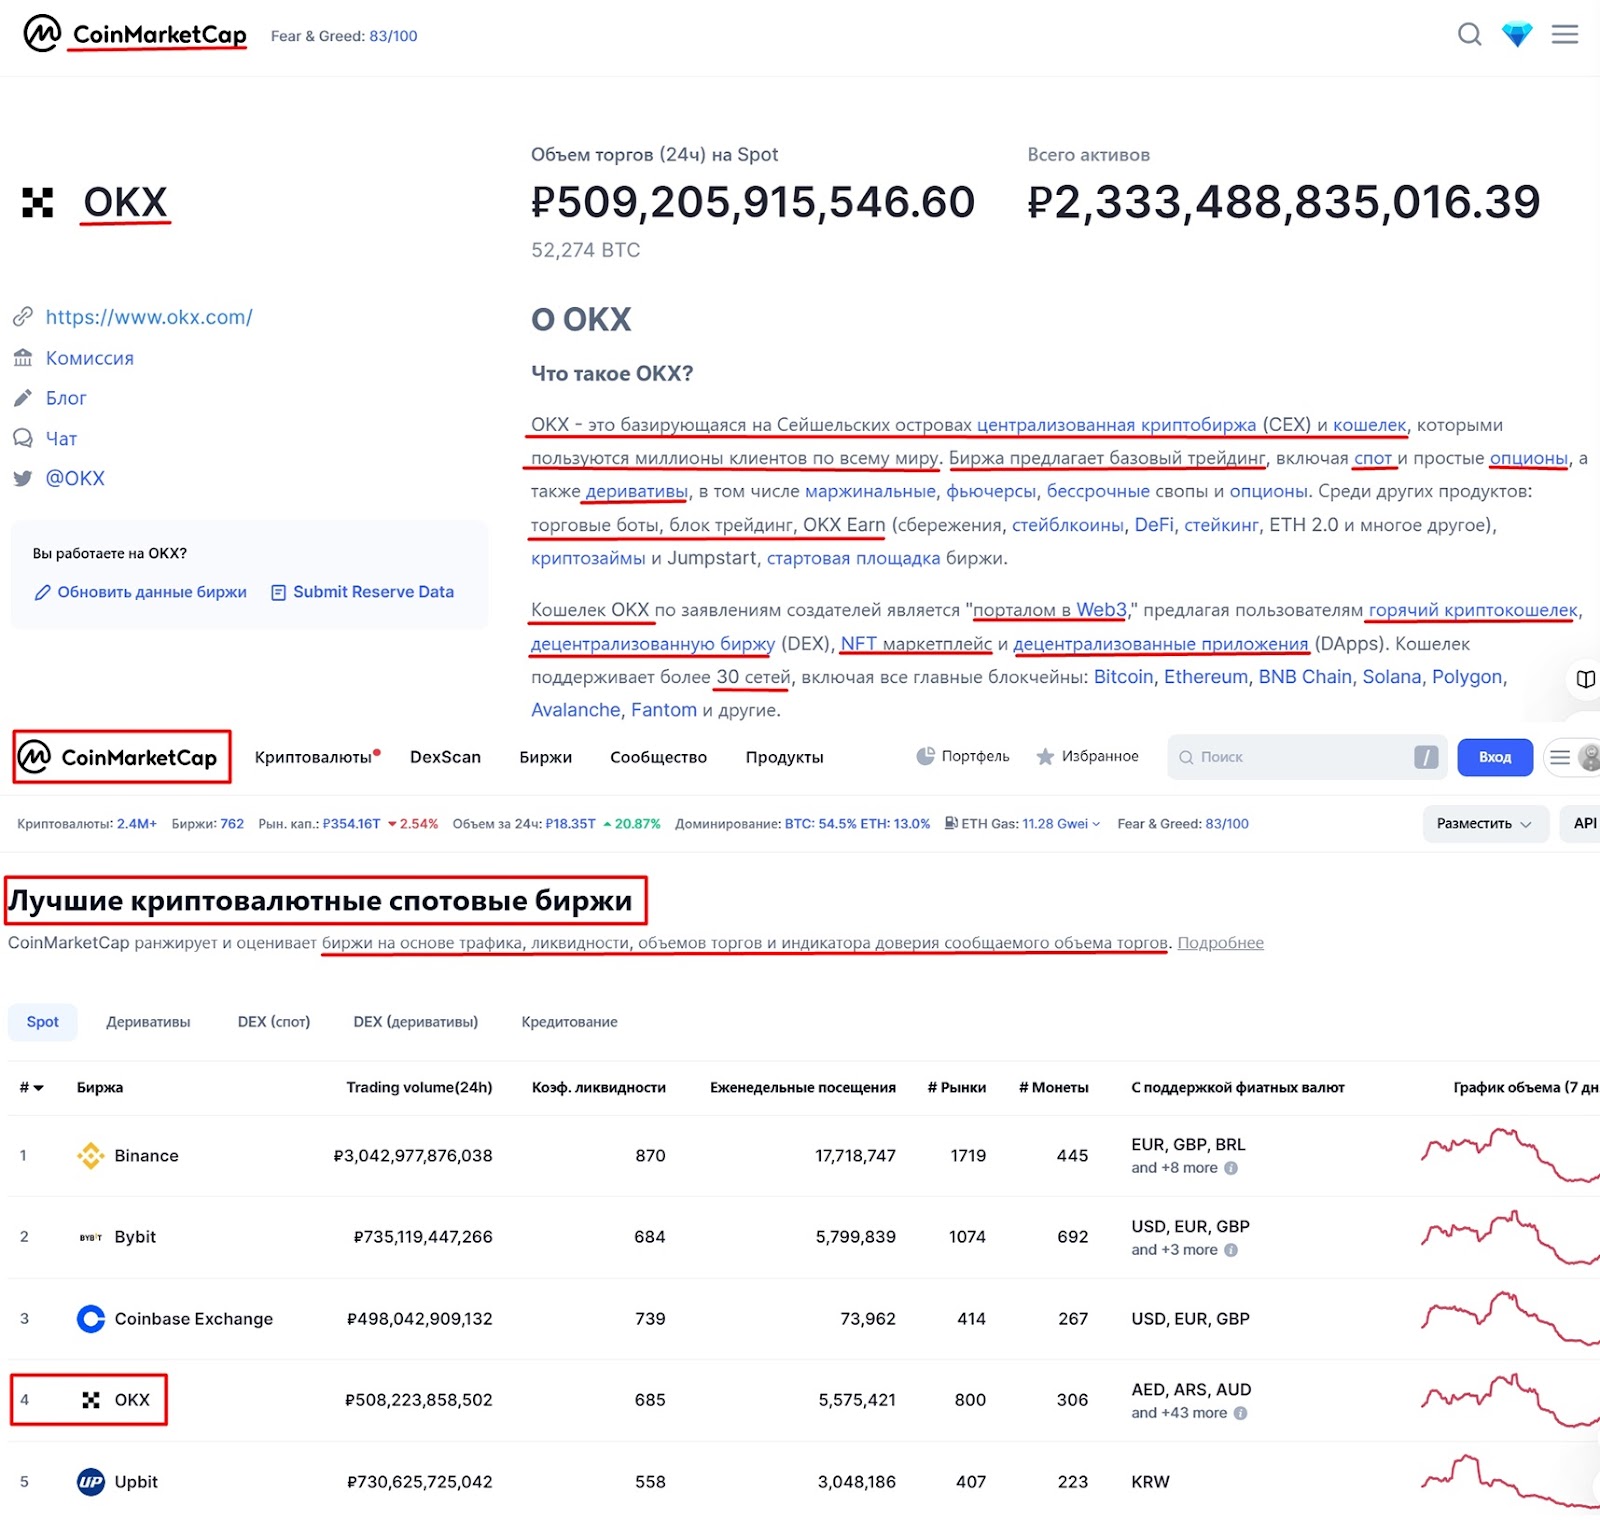
Task: Open the Bybit exchange row name
Action: click(x=135, y=1237)
